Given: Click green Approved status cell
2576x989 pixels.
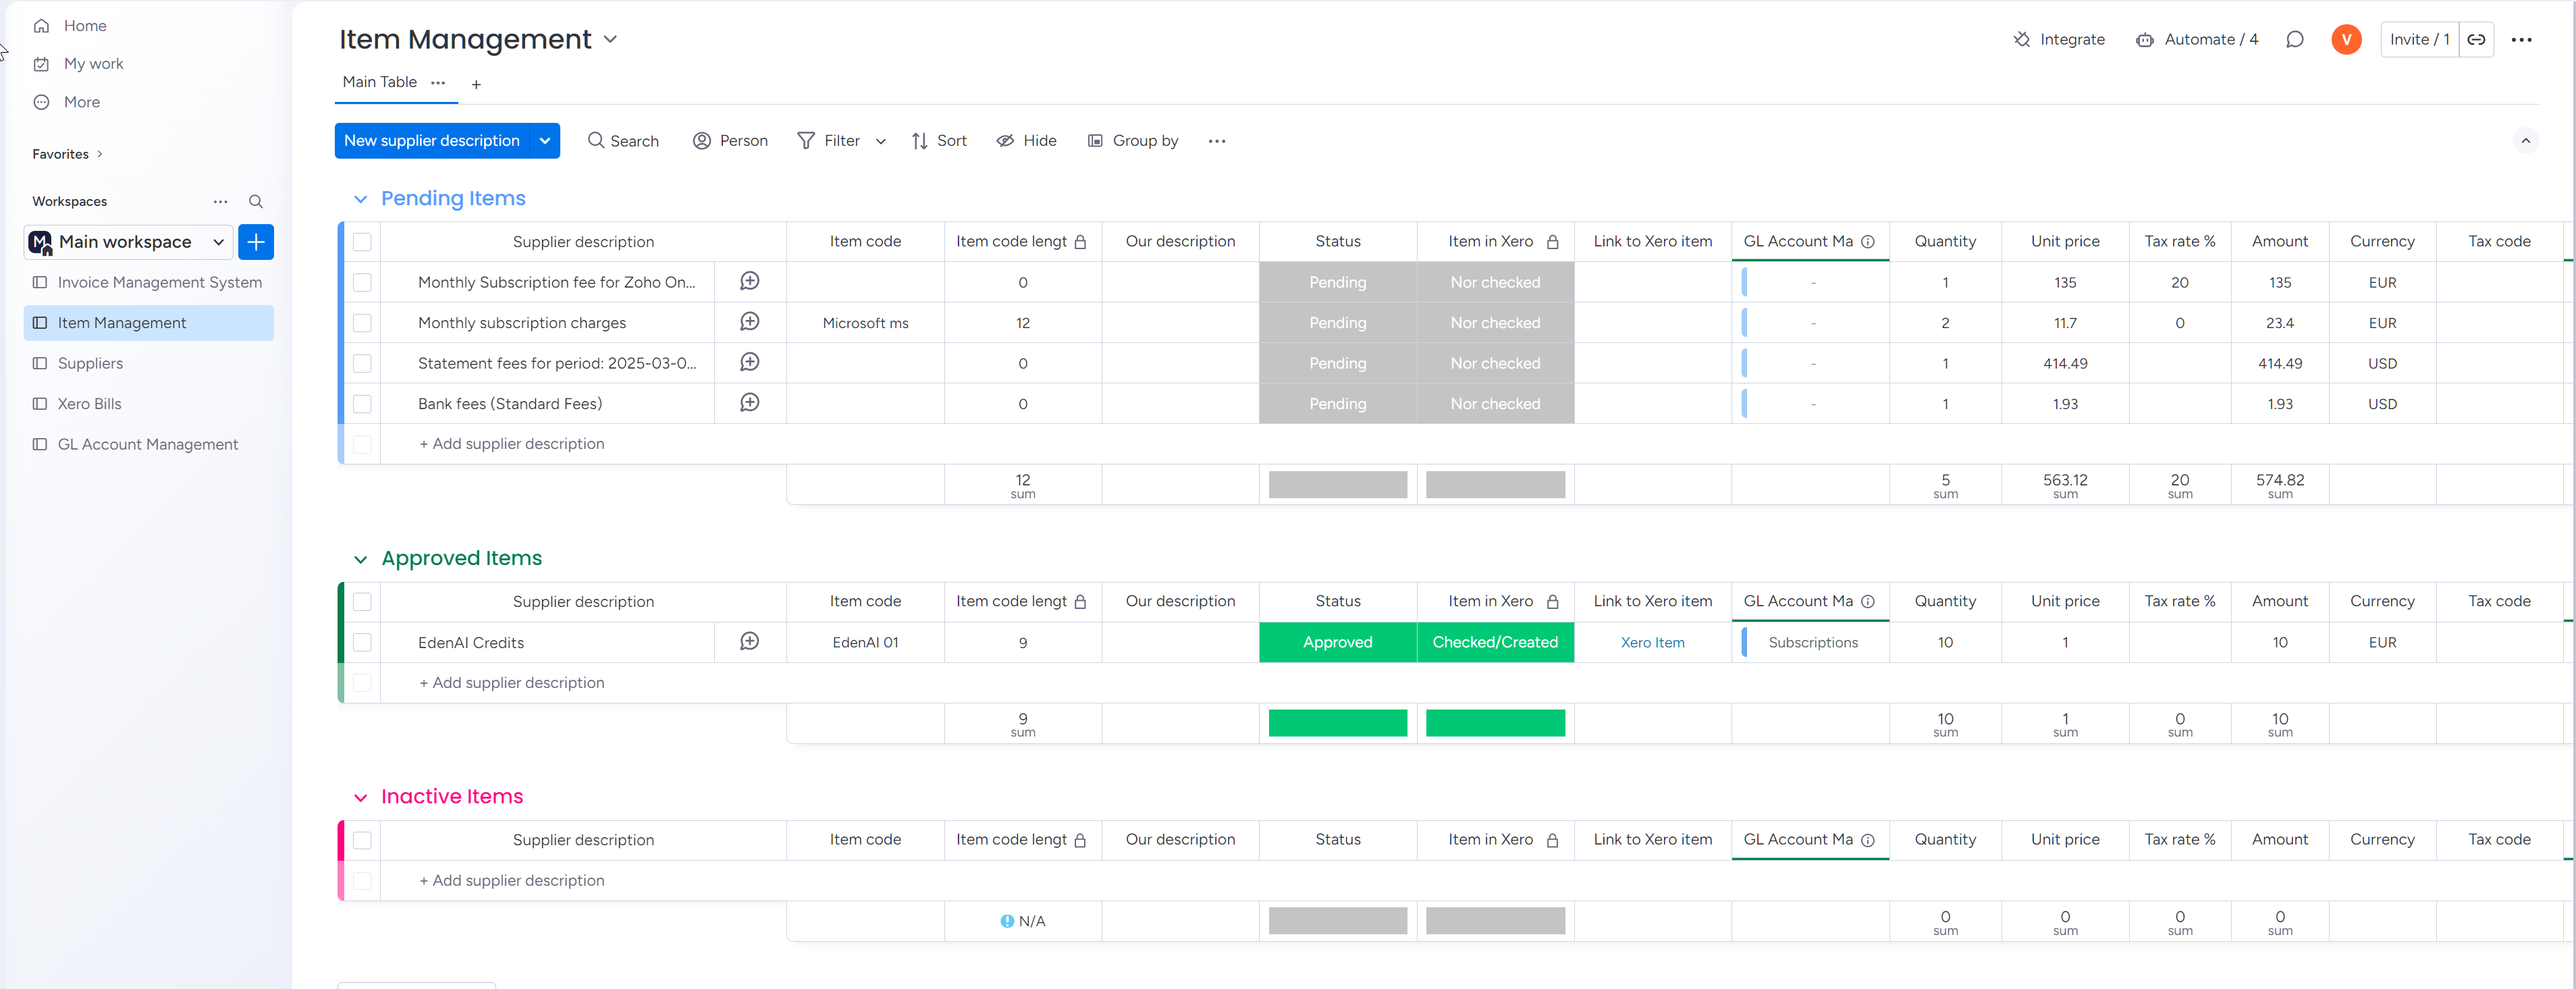Looking at the screenshot, I should 1337,642.
